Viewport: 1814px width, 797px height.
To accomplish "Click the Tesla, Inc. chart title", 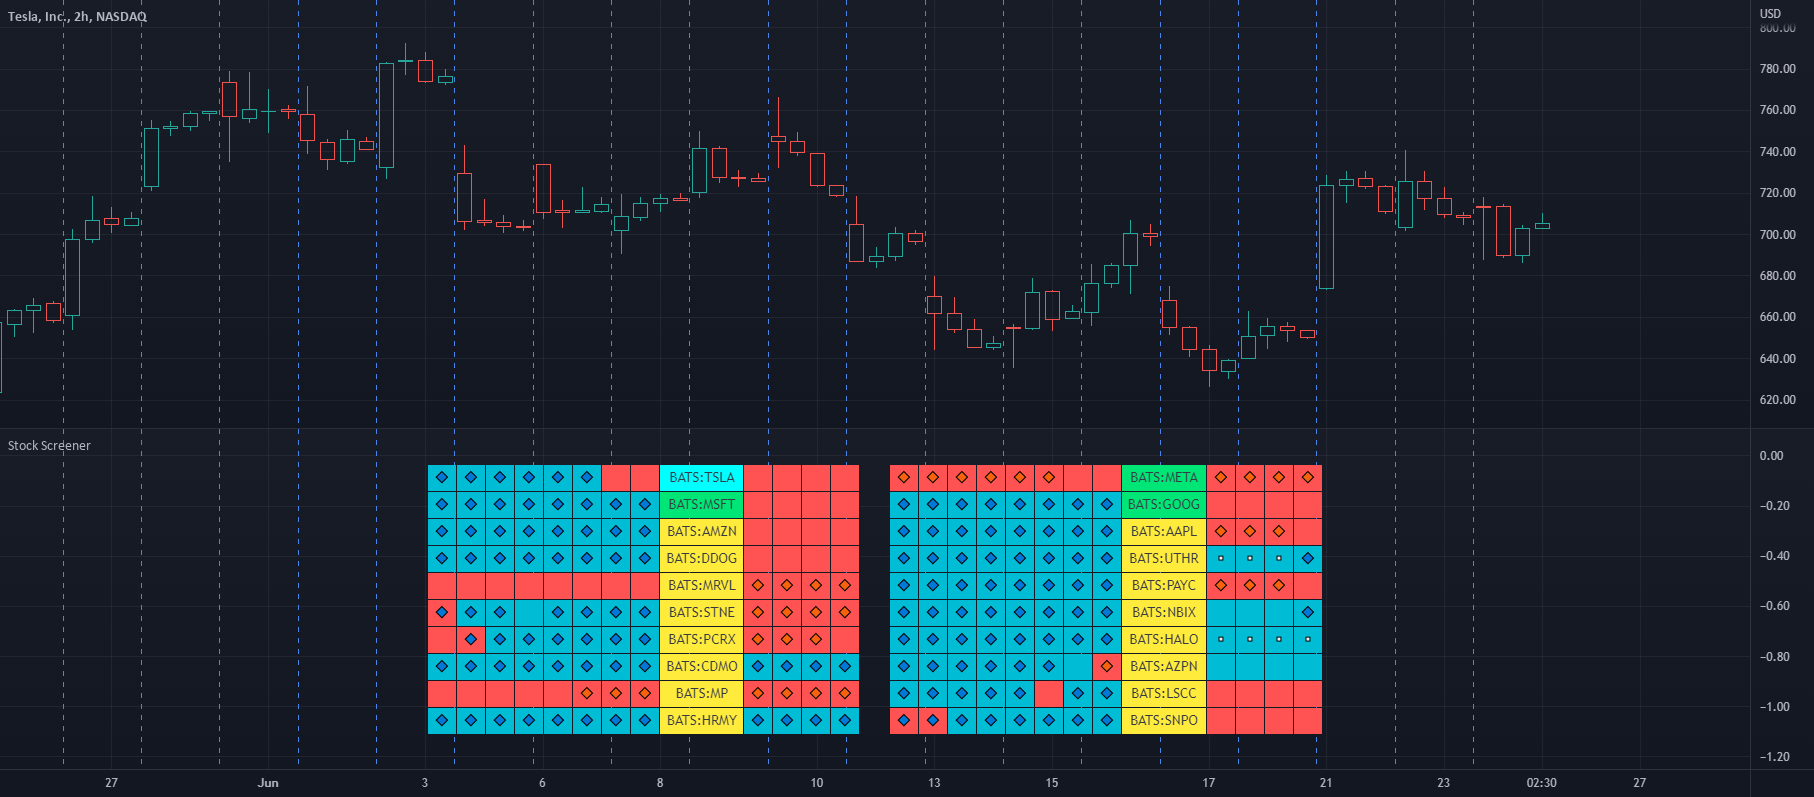I will [x=77, y=17].
